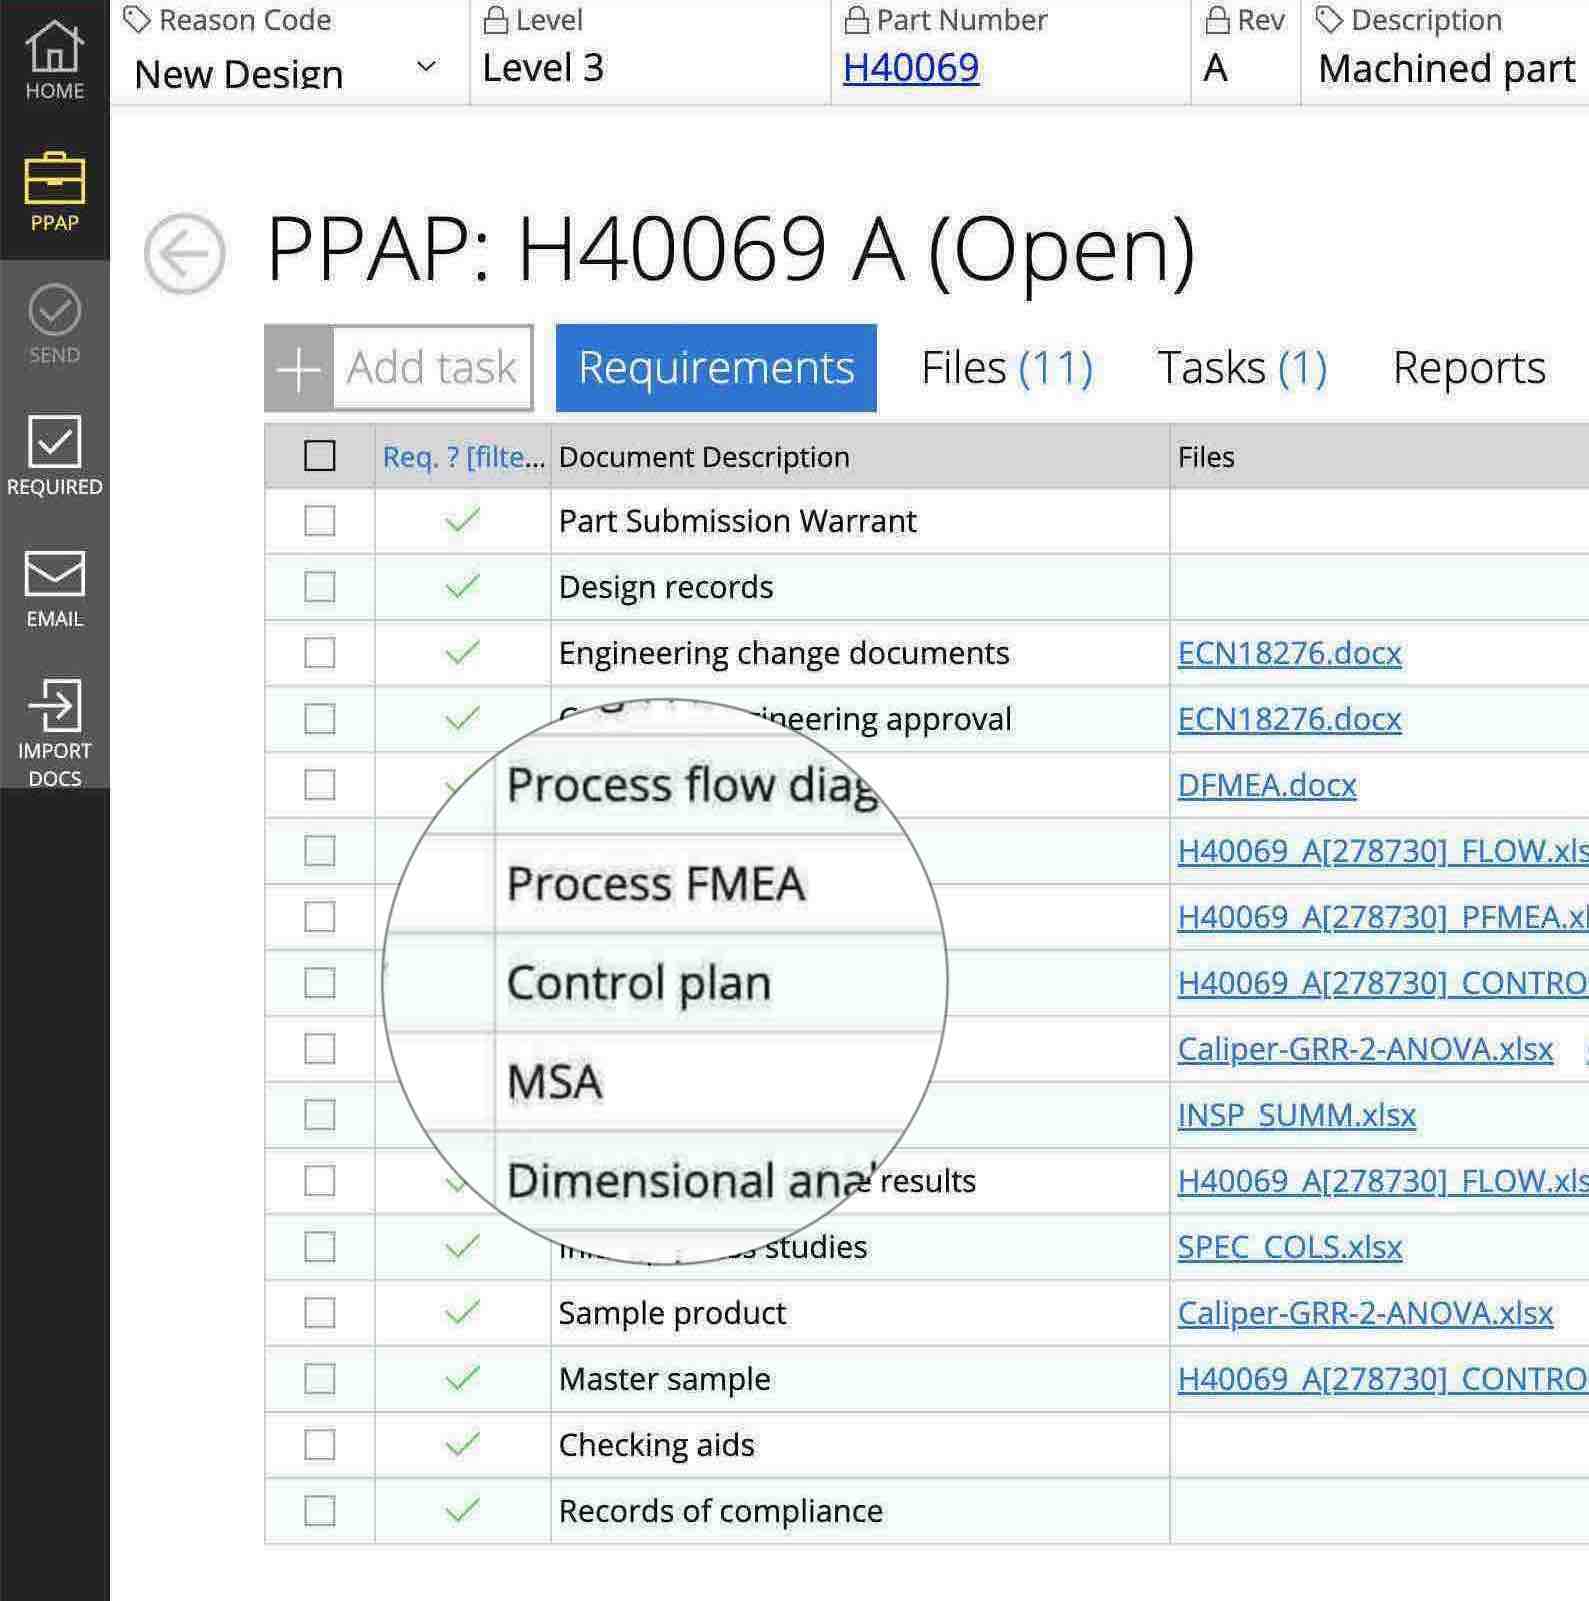
Task: Click green checkmark for Design records
Action: click(462, 586)
